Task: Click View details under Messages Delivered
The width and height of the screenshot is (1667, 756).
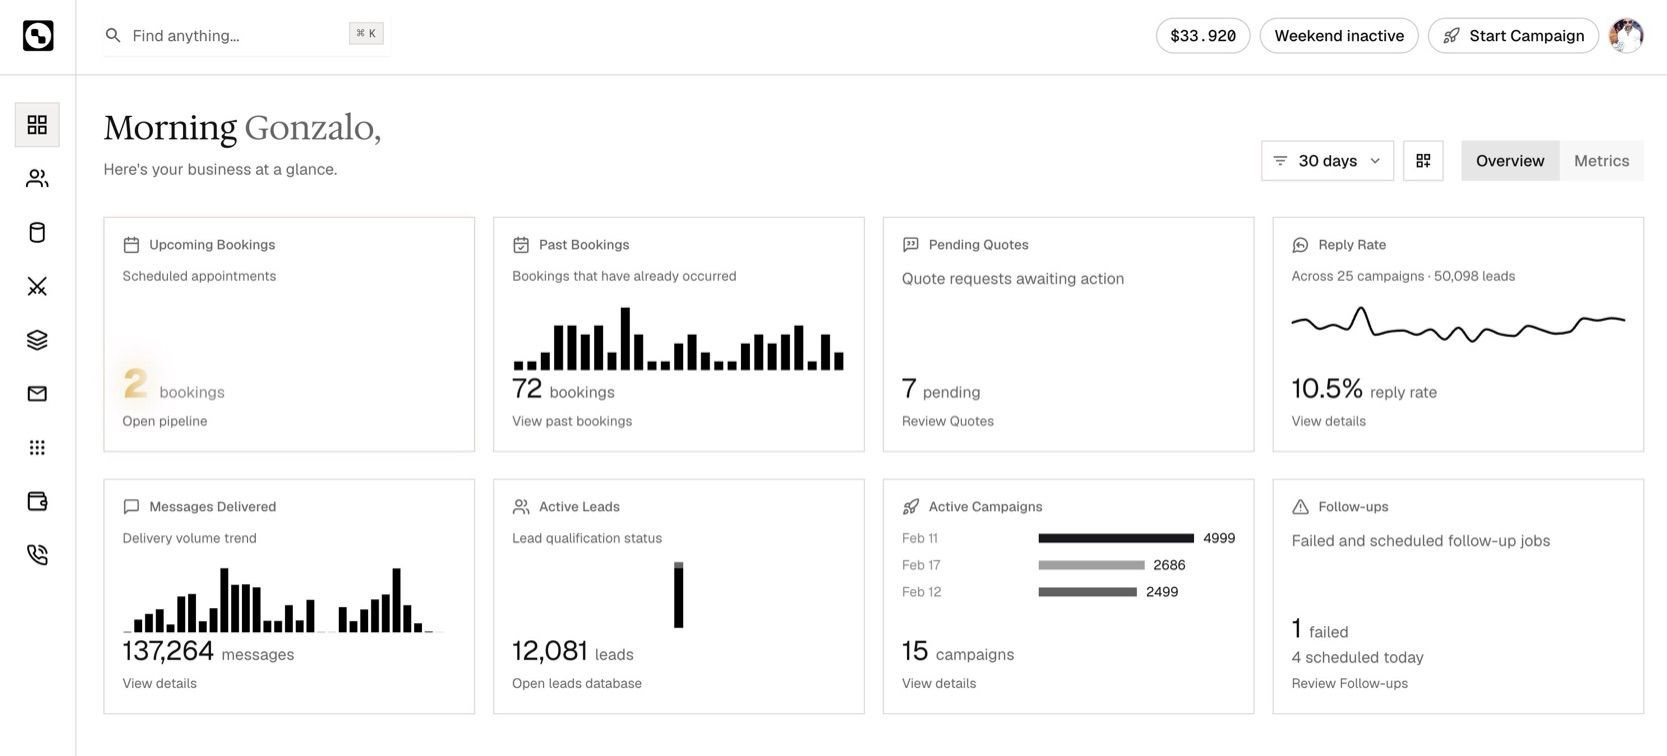Action: click(x=160, y=683)
